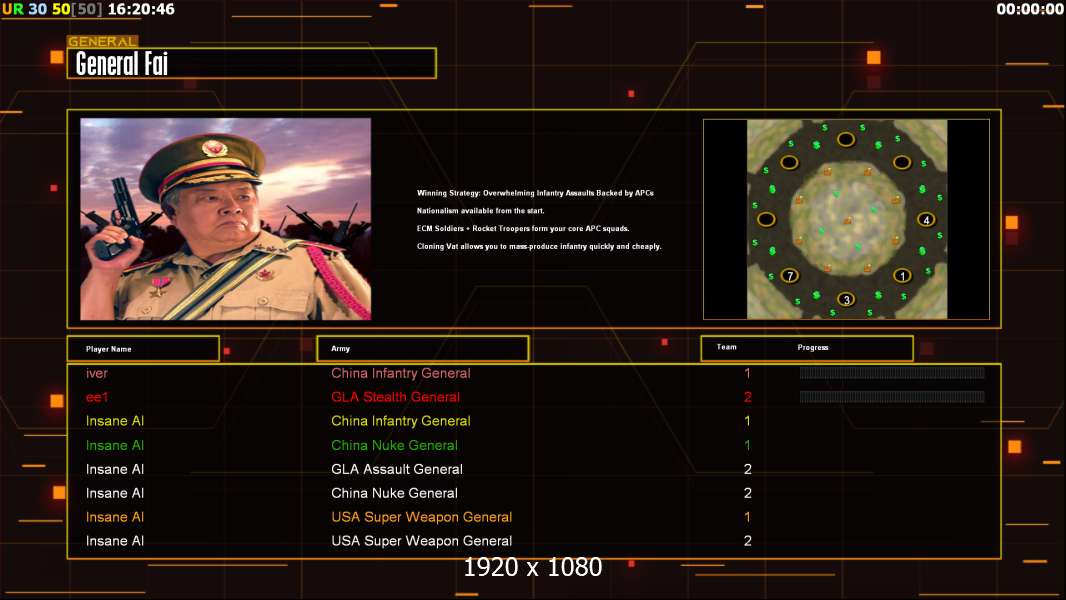Click the yellow "Insane AI" player name
The image size is (1066, 600).
[x=115, y=421]
